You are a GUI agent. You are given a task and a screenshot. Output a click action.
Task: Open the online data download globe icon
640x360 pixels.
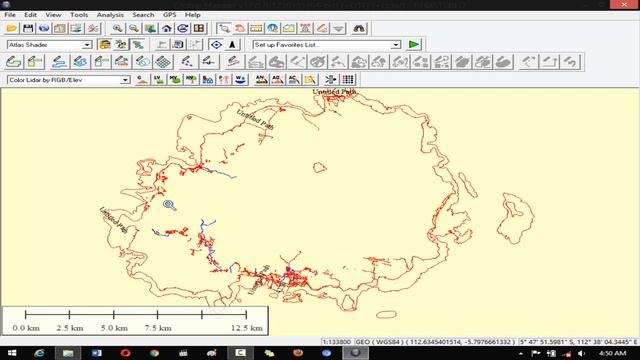(44, 28)
